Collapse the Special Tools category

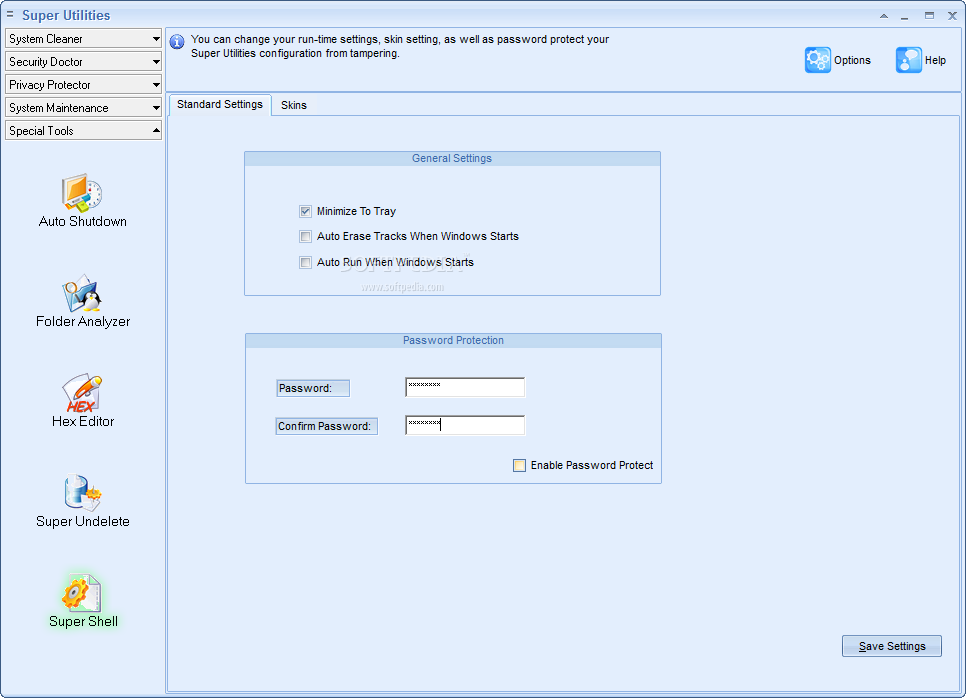tap(83, 131)
